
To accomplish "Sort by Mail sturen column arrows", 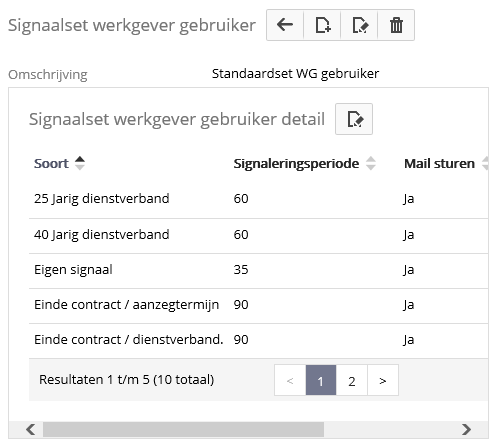I will tap(485, 163).
